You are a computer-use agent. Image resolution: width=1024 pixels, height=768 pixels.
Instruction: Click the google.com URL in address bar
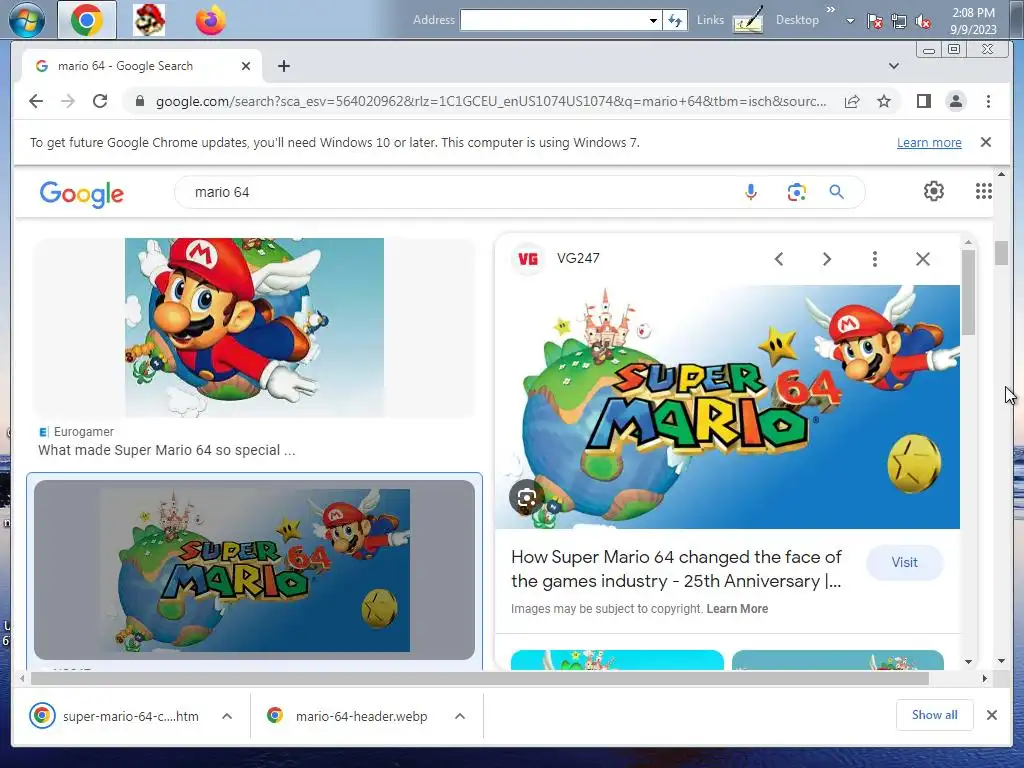point(491,101)
